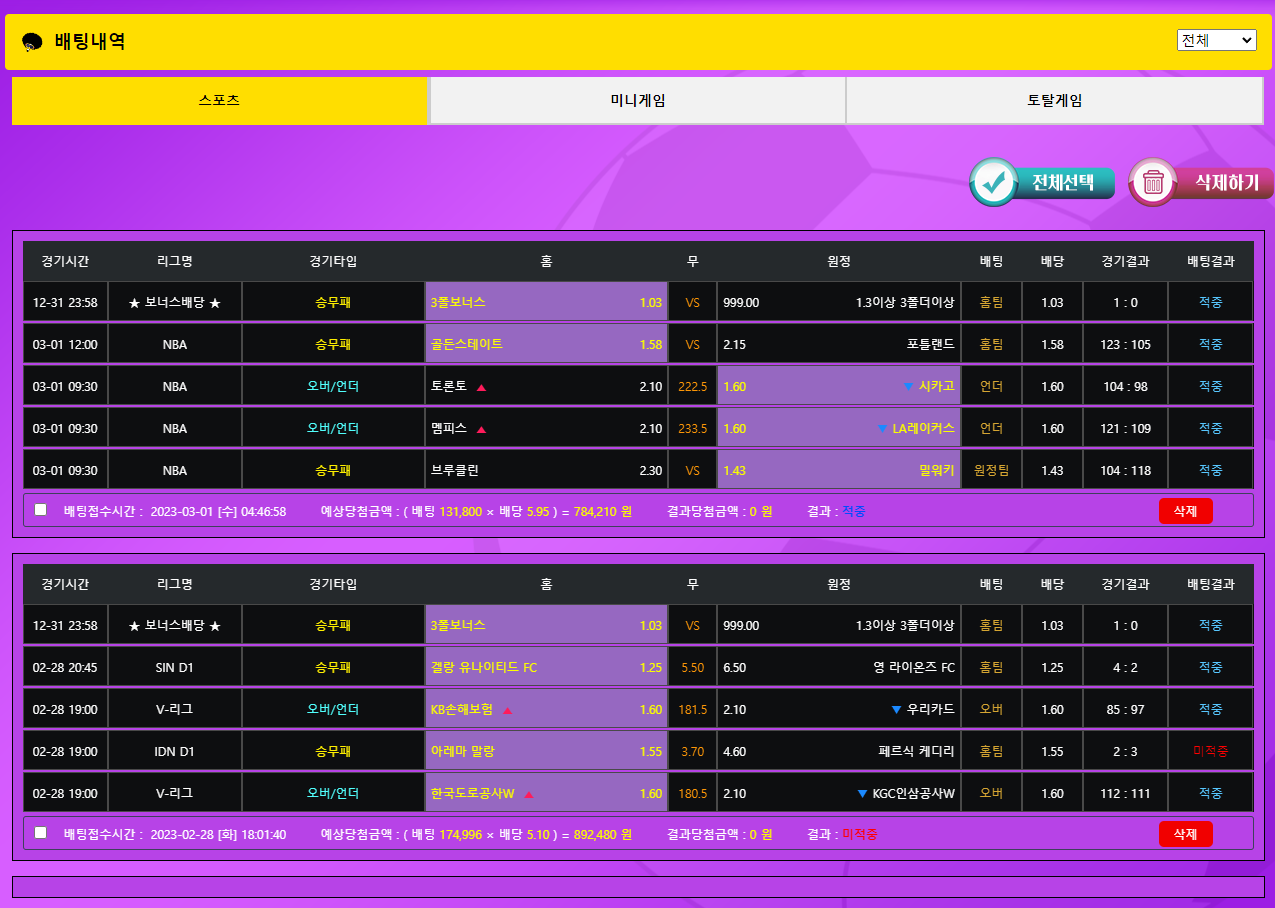The width and height of the screenshot is (1275, 908).
Task: Click the red up arrow beside 토론토
Action: [x=481, y=387]
